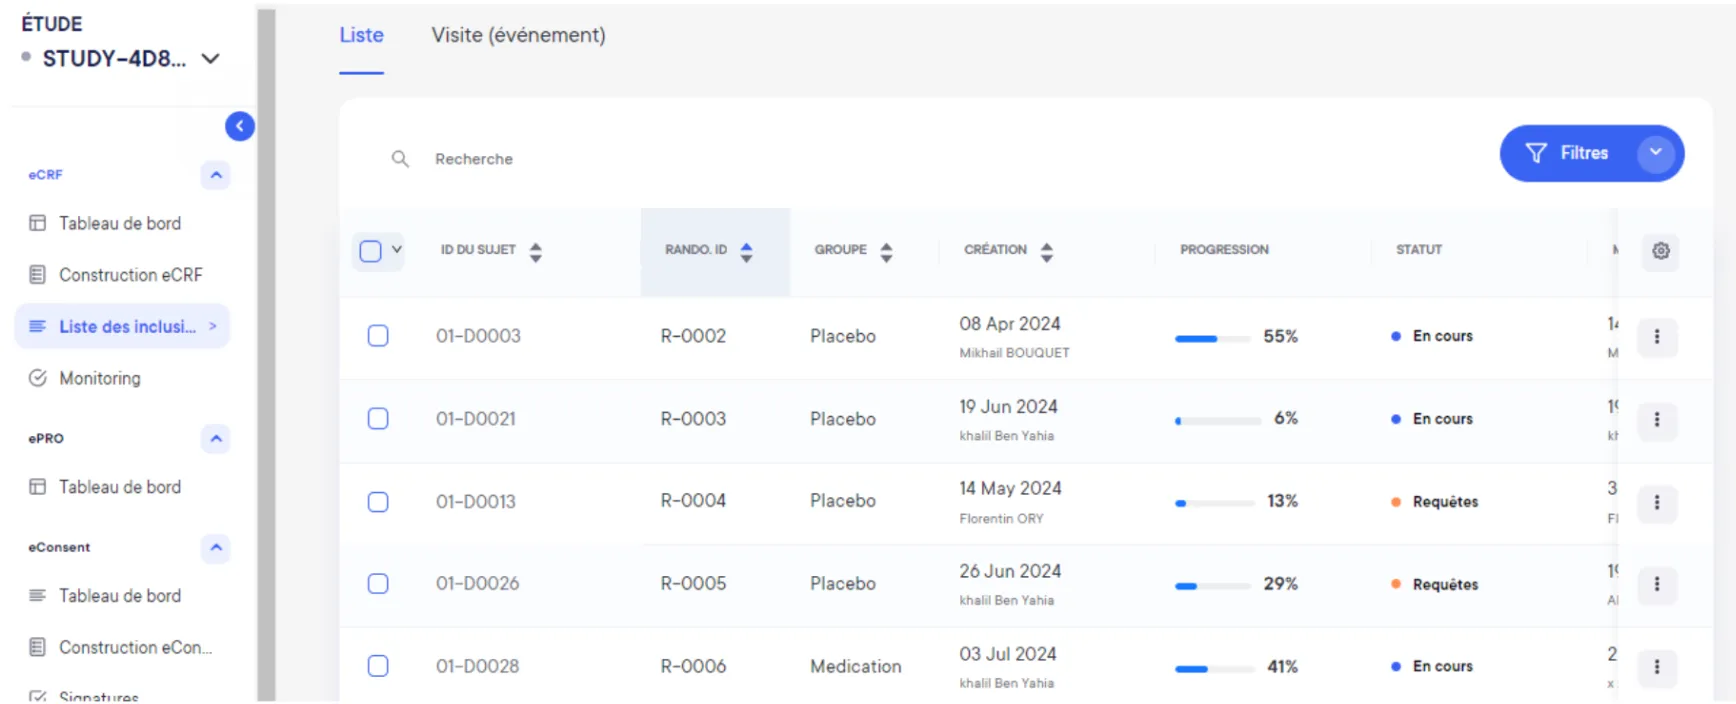Screen dimensions: 1736x704
Task: Click eConsent Tableau de bord icon
Action: coord(38,596)
